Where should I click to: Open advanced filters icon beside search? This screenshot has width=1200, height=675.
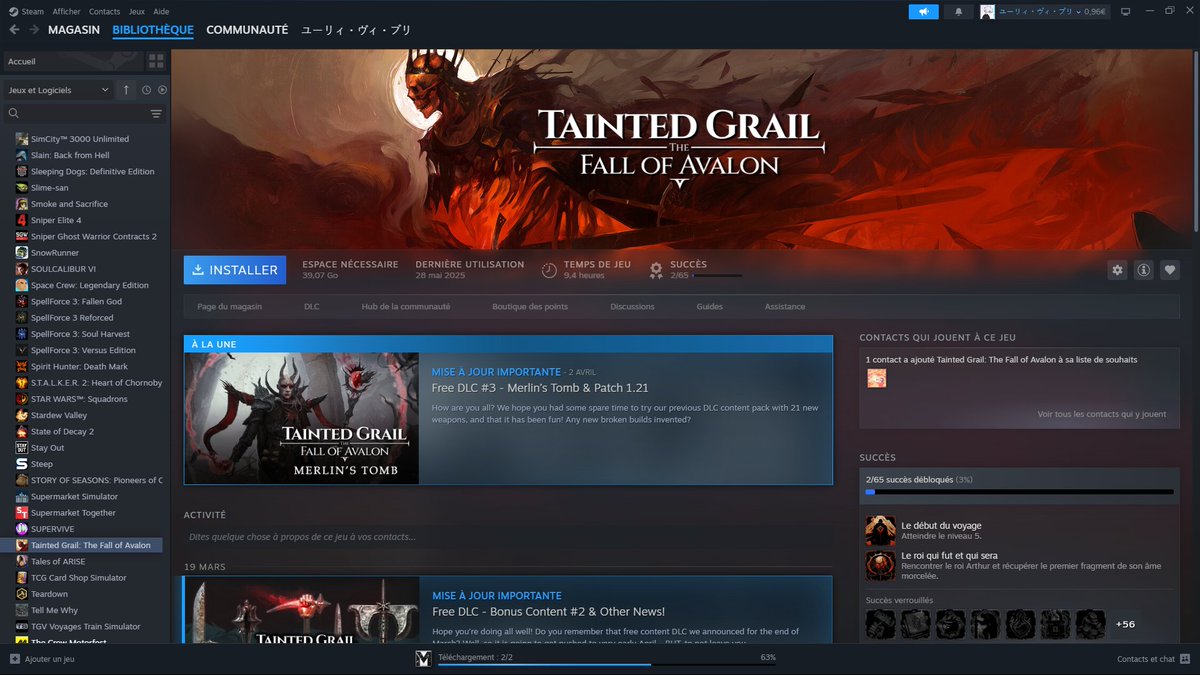pyautogui.click(x=156, y=114)
